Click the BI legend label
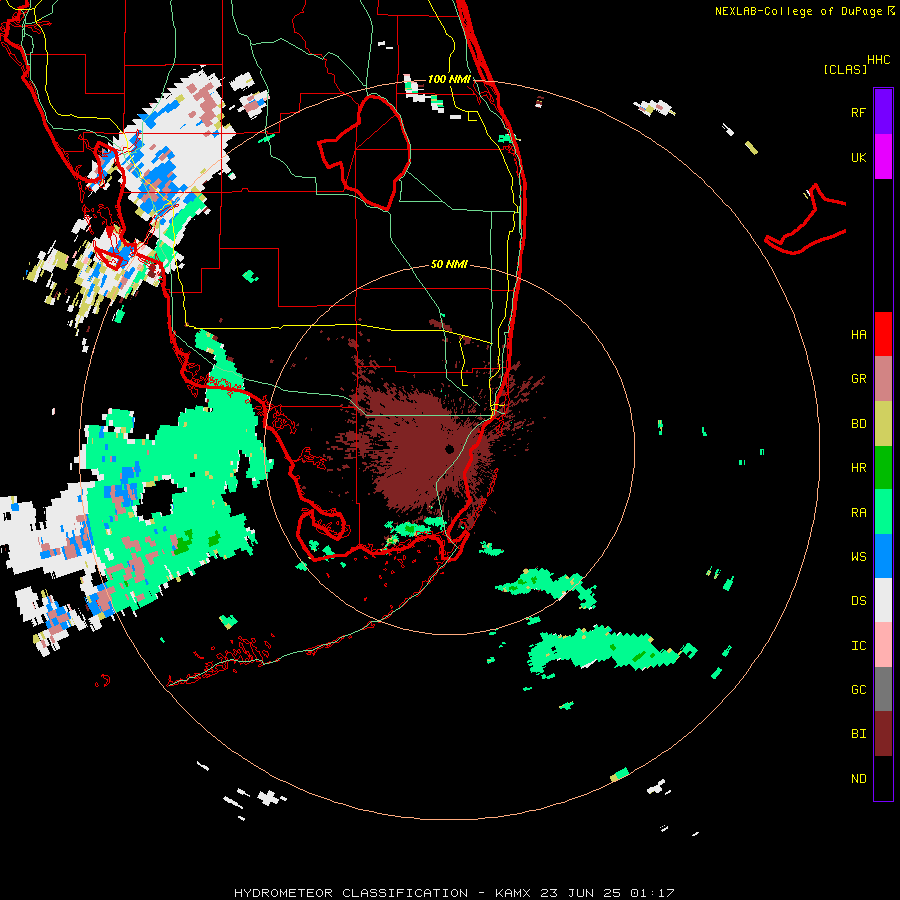 [x=858, y=734]
